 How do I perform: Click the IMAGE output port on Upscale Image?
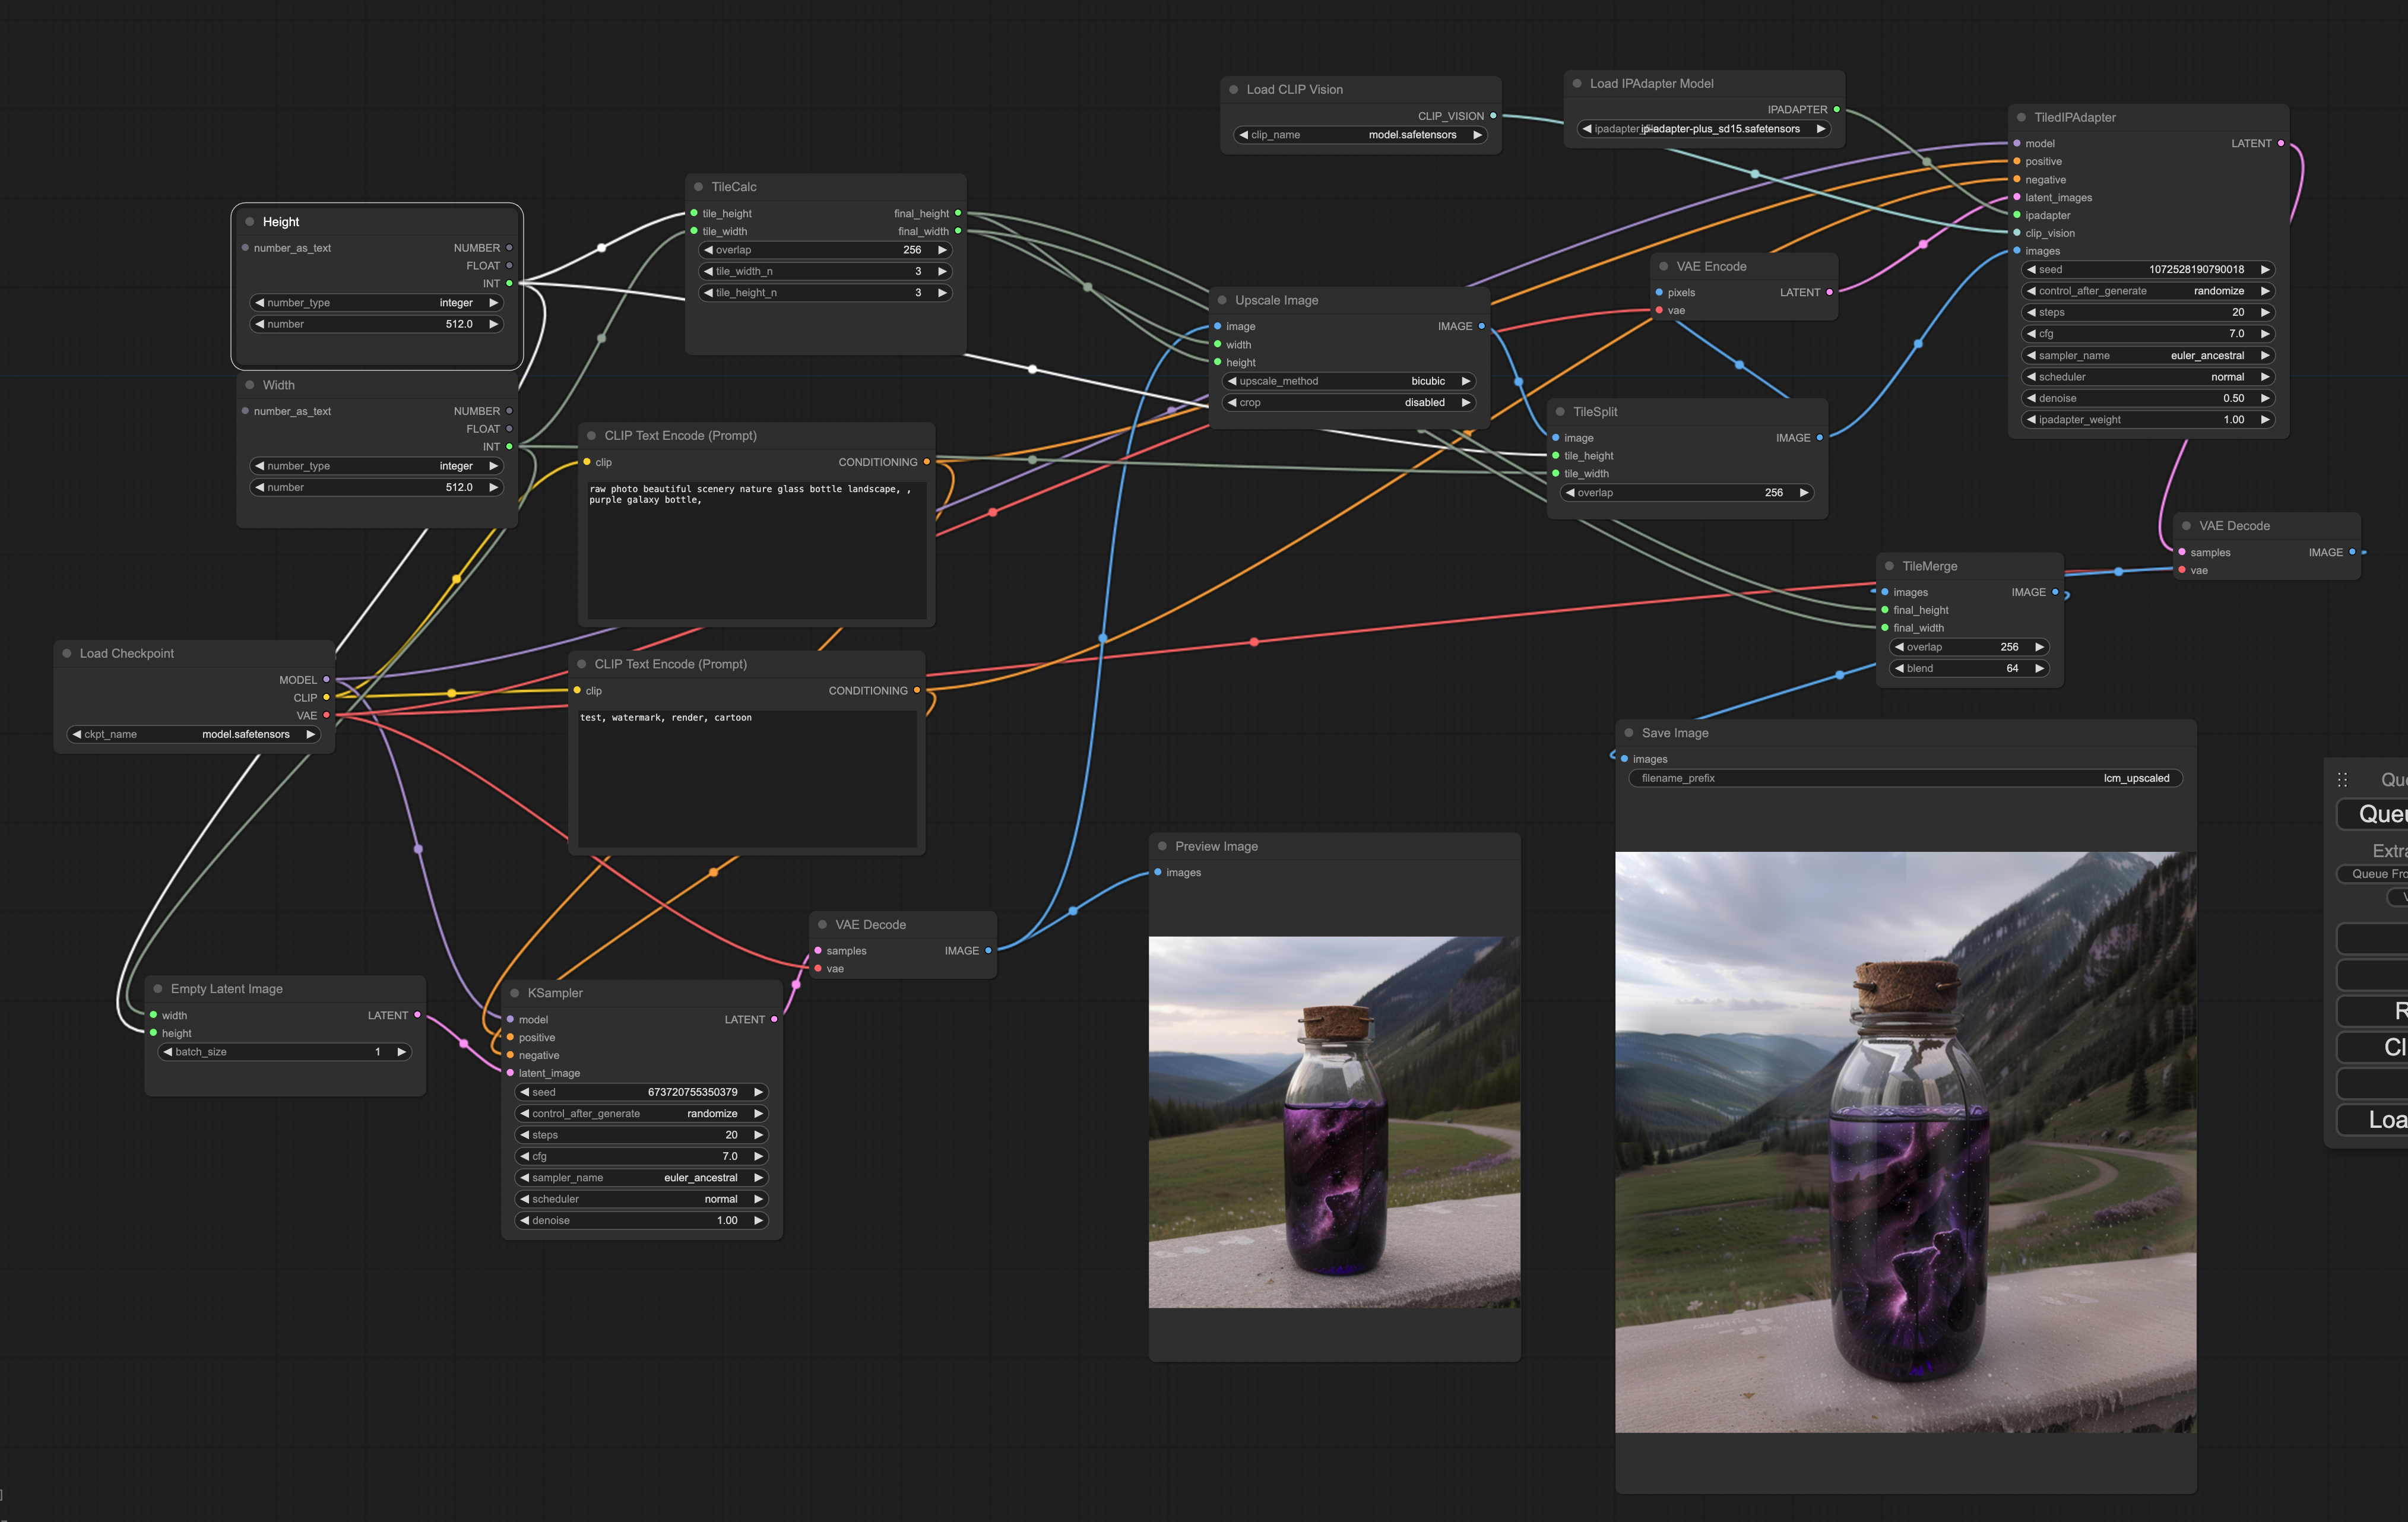coord(1481,327)
